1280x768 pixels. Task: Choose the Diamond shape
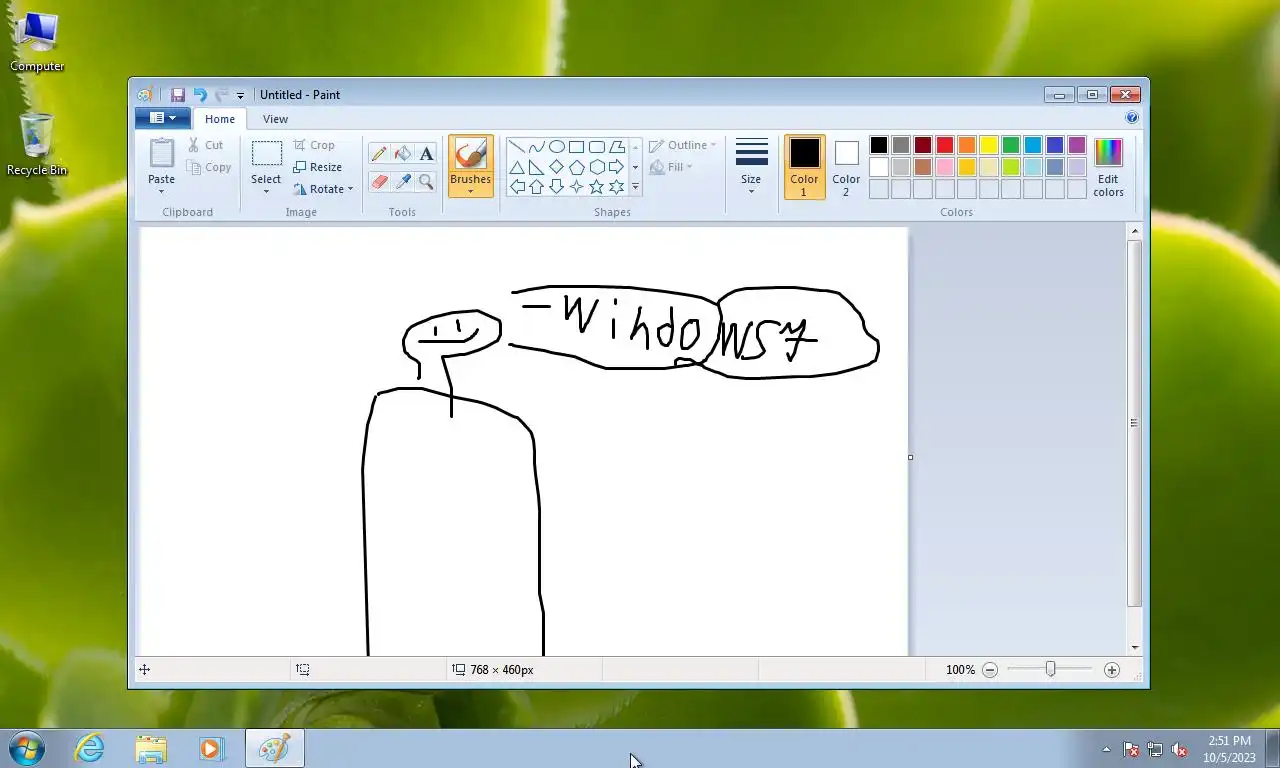click(x=557, y=167)
